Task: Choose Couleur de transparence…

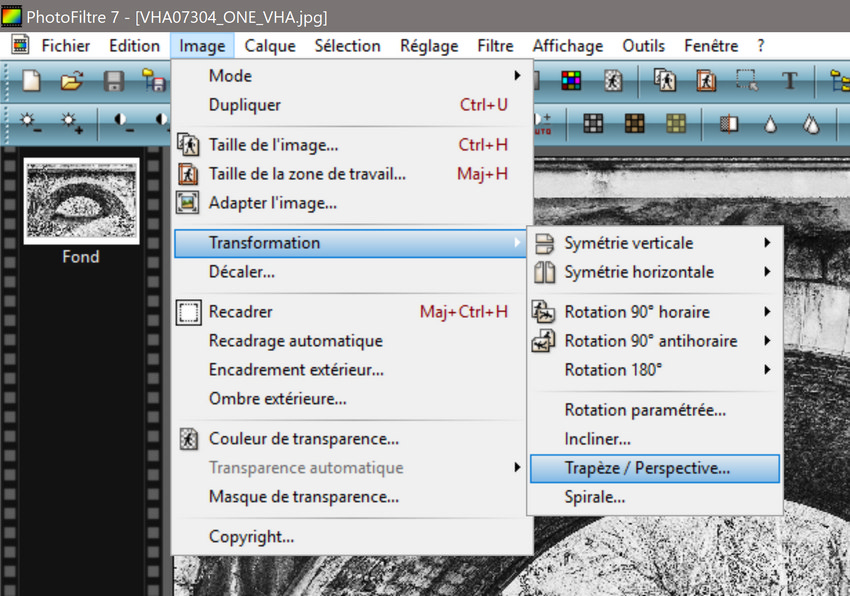Action: click(351, 439)
